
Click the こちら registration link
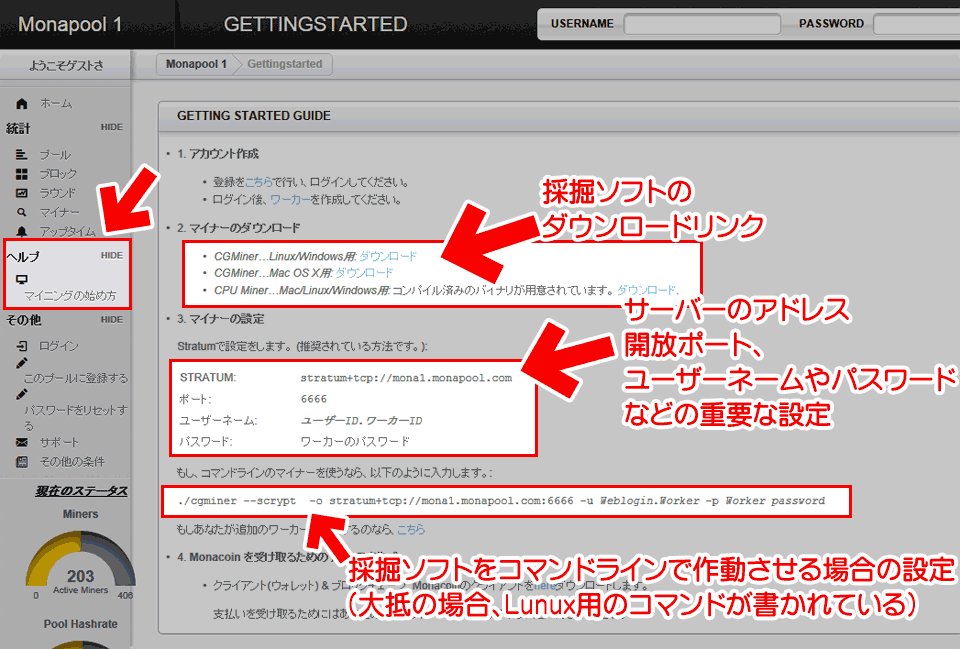[x=258, y=182]
